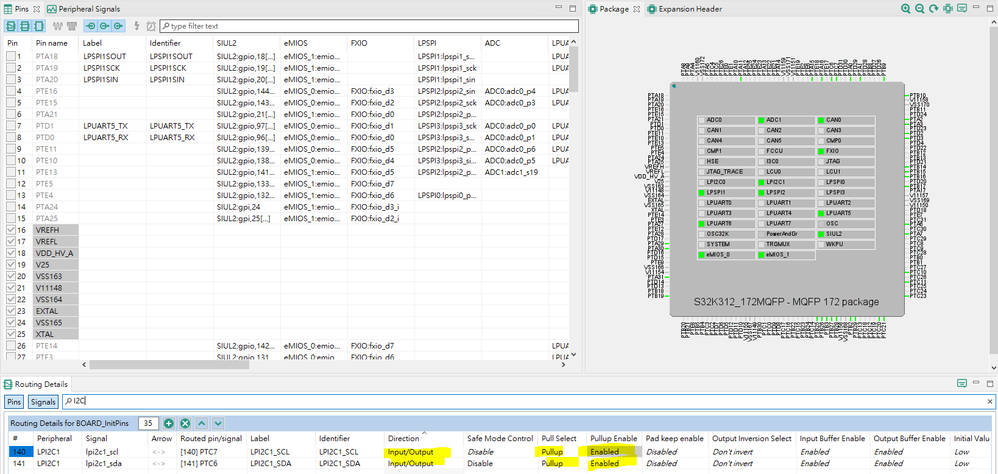Click the first pin layout icon in the Pins toolbar

(x=11, y=26)
